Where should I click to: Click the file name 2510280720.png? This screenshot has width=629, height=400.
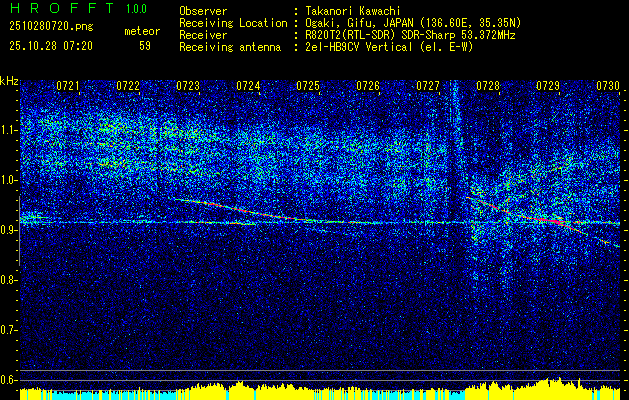[51, 27]
